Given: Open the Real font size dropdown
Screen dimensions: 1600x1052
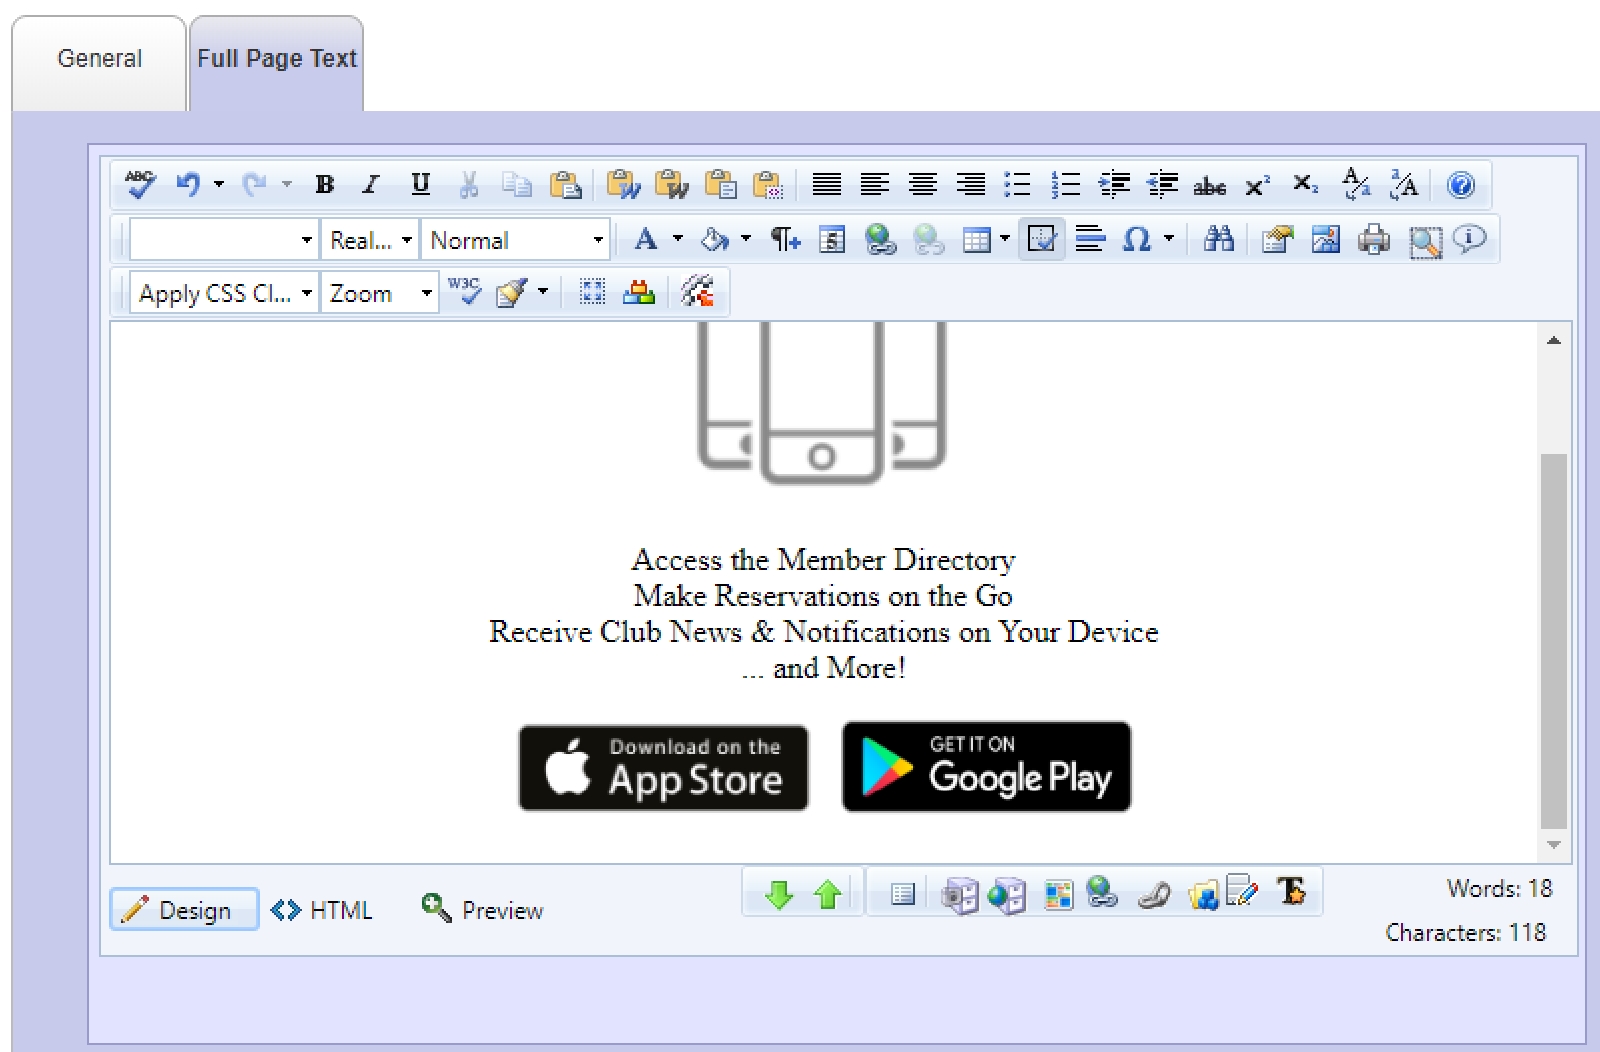Looking at the screenshot, I should pyautogui.click(x=370, y=240).
